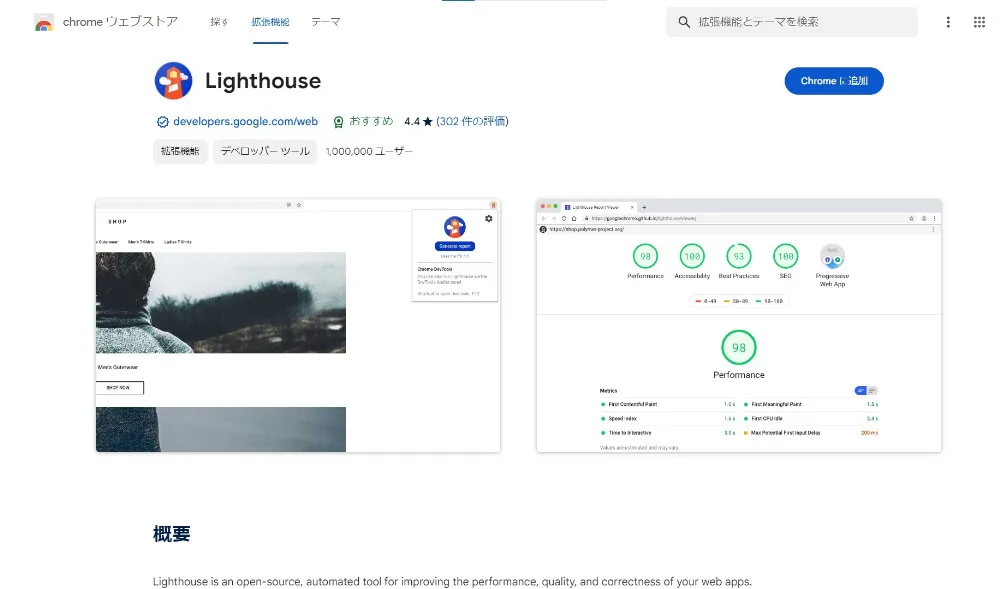
Task: Click the Lighthouse extension logo icon
Action: (173, 81)
